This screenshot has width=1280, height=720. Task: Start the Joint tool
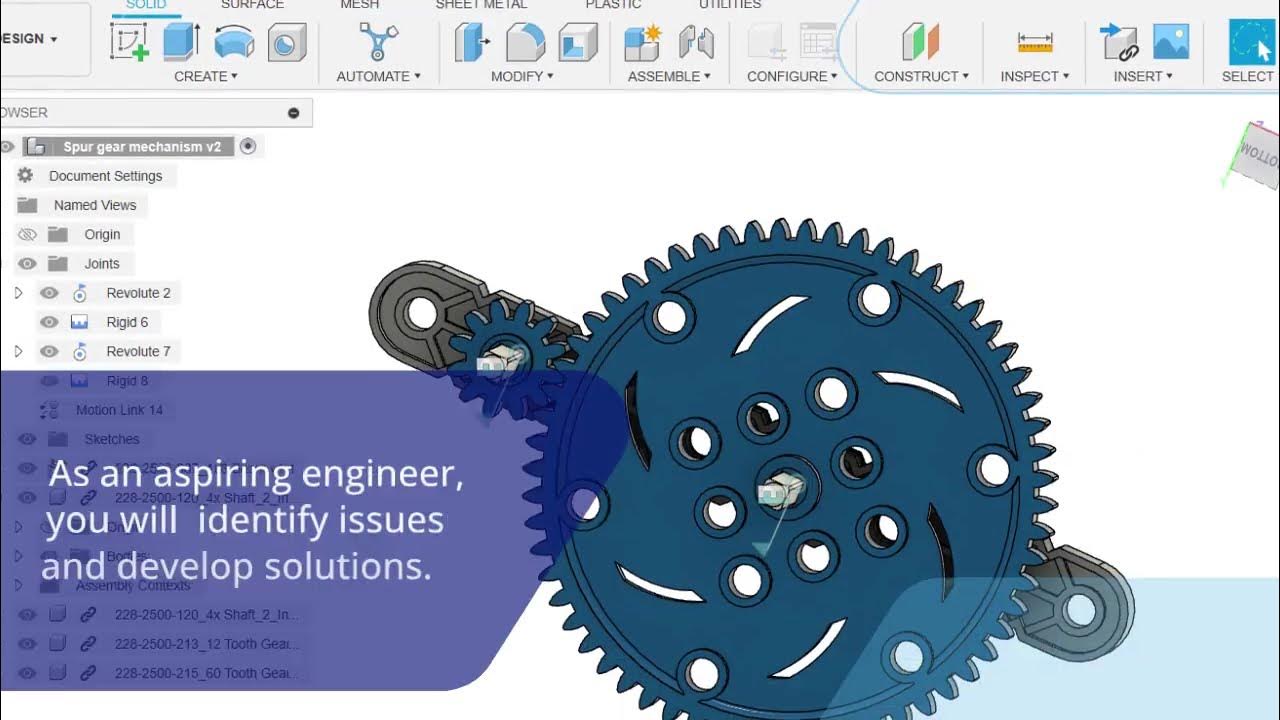click(696, 43)
